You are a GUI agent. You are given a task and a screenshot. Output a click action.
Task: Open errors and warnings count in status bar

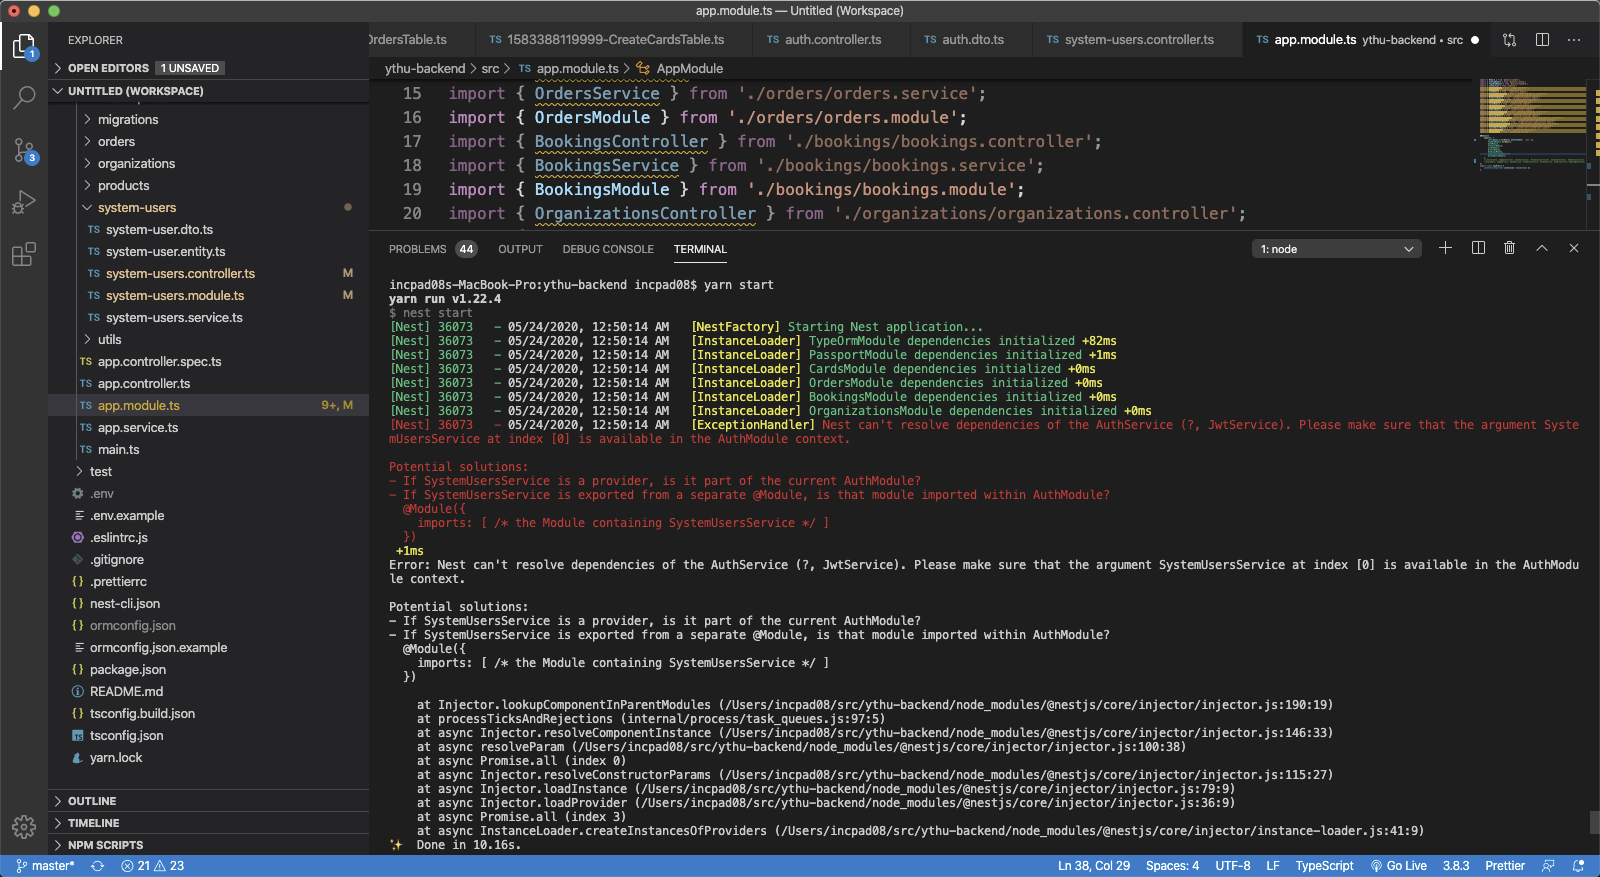coord(153,866)
